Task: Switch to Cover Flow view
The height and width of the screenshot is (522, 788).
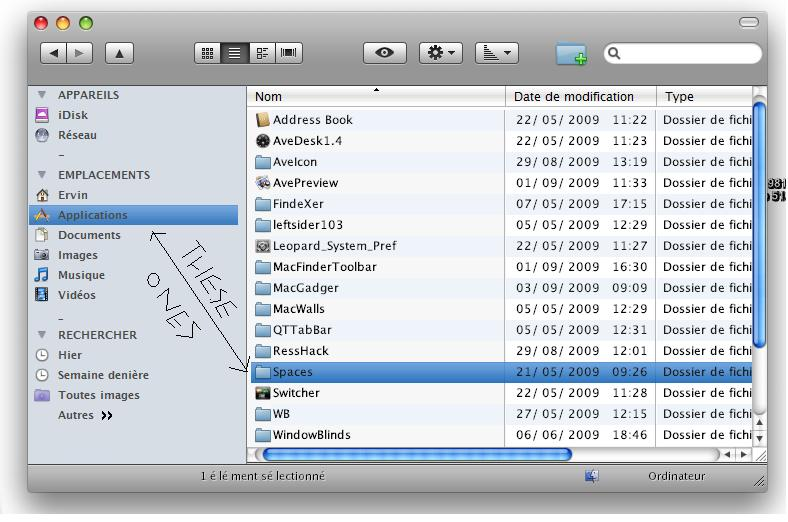Action: [288, 53]
